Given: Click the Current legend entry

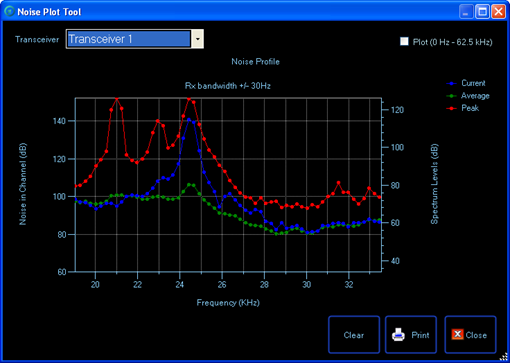Looking at the screenshot, I should point(466,83).
